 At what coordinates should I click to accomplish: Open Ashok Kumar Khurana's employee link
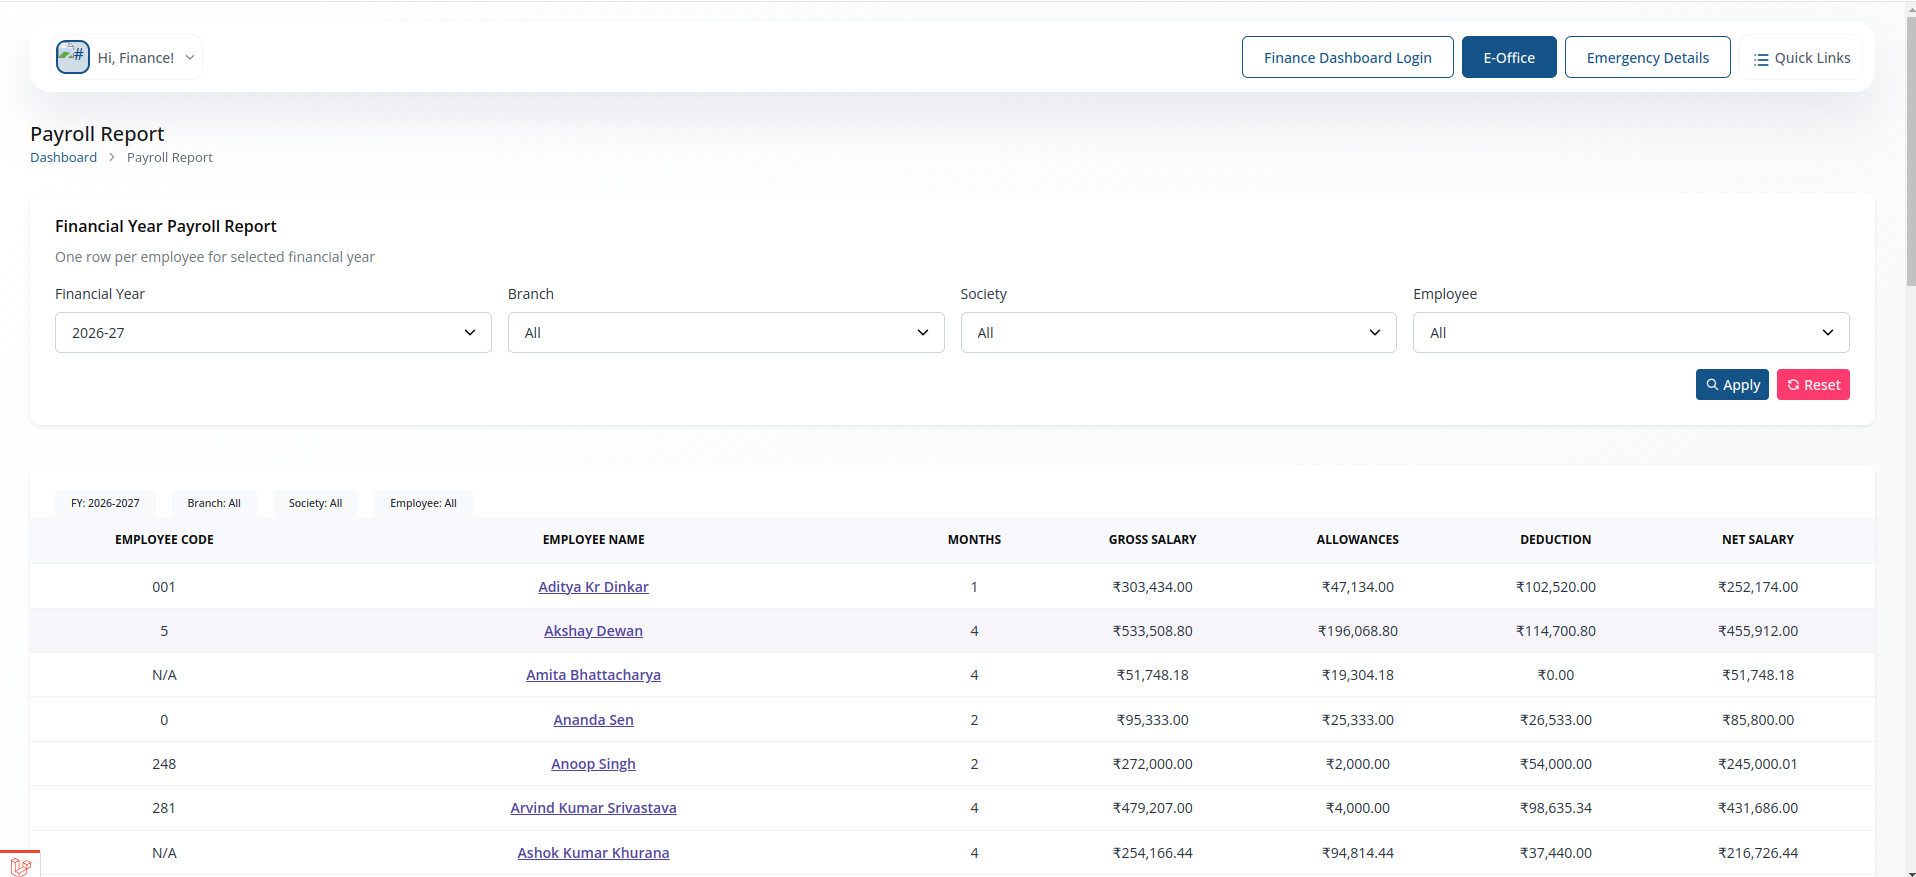(593, 853)
